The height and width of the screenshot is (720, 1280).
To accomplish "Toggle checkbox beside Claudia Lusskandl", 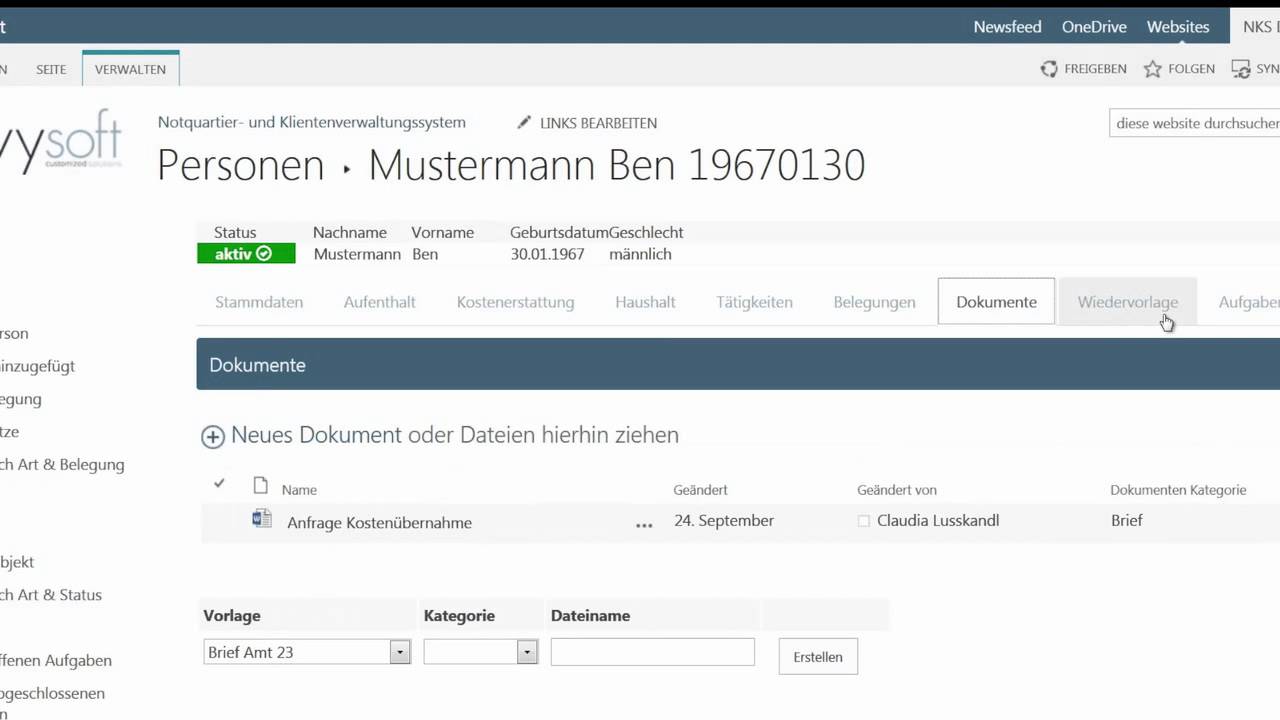I will pyautogui.click(x=864, y=521).
